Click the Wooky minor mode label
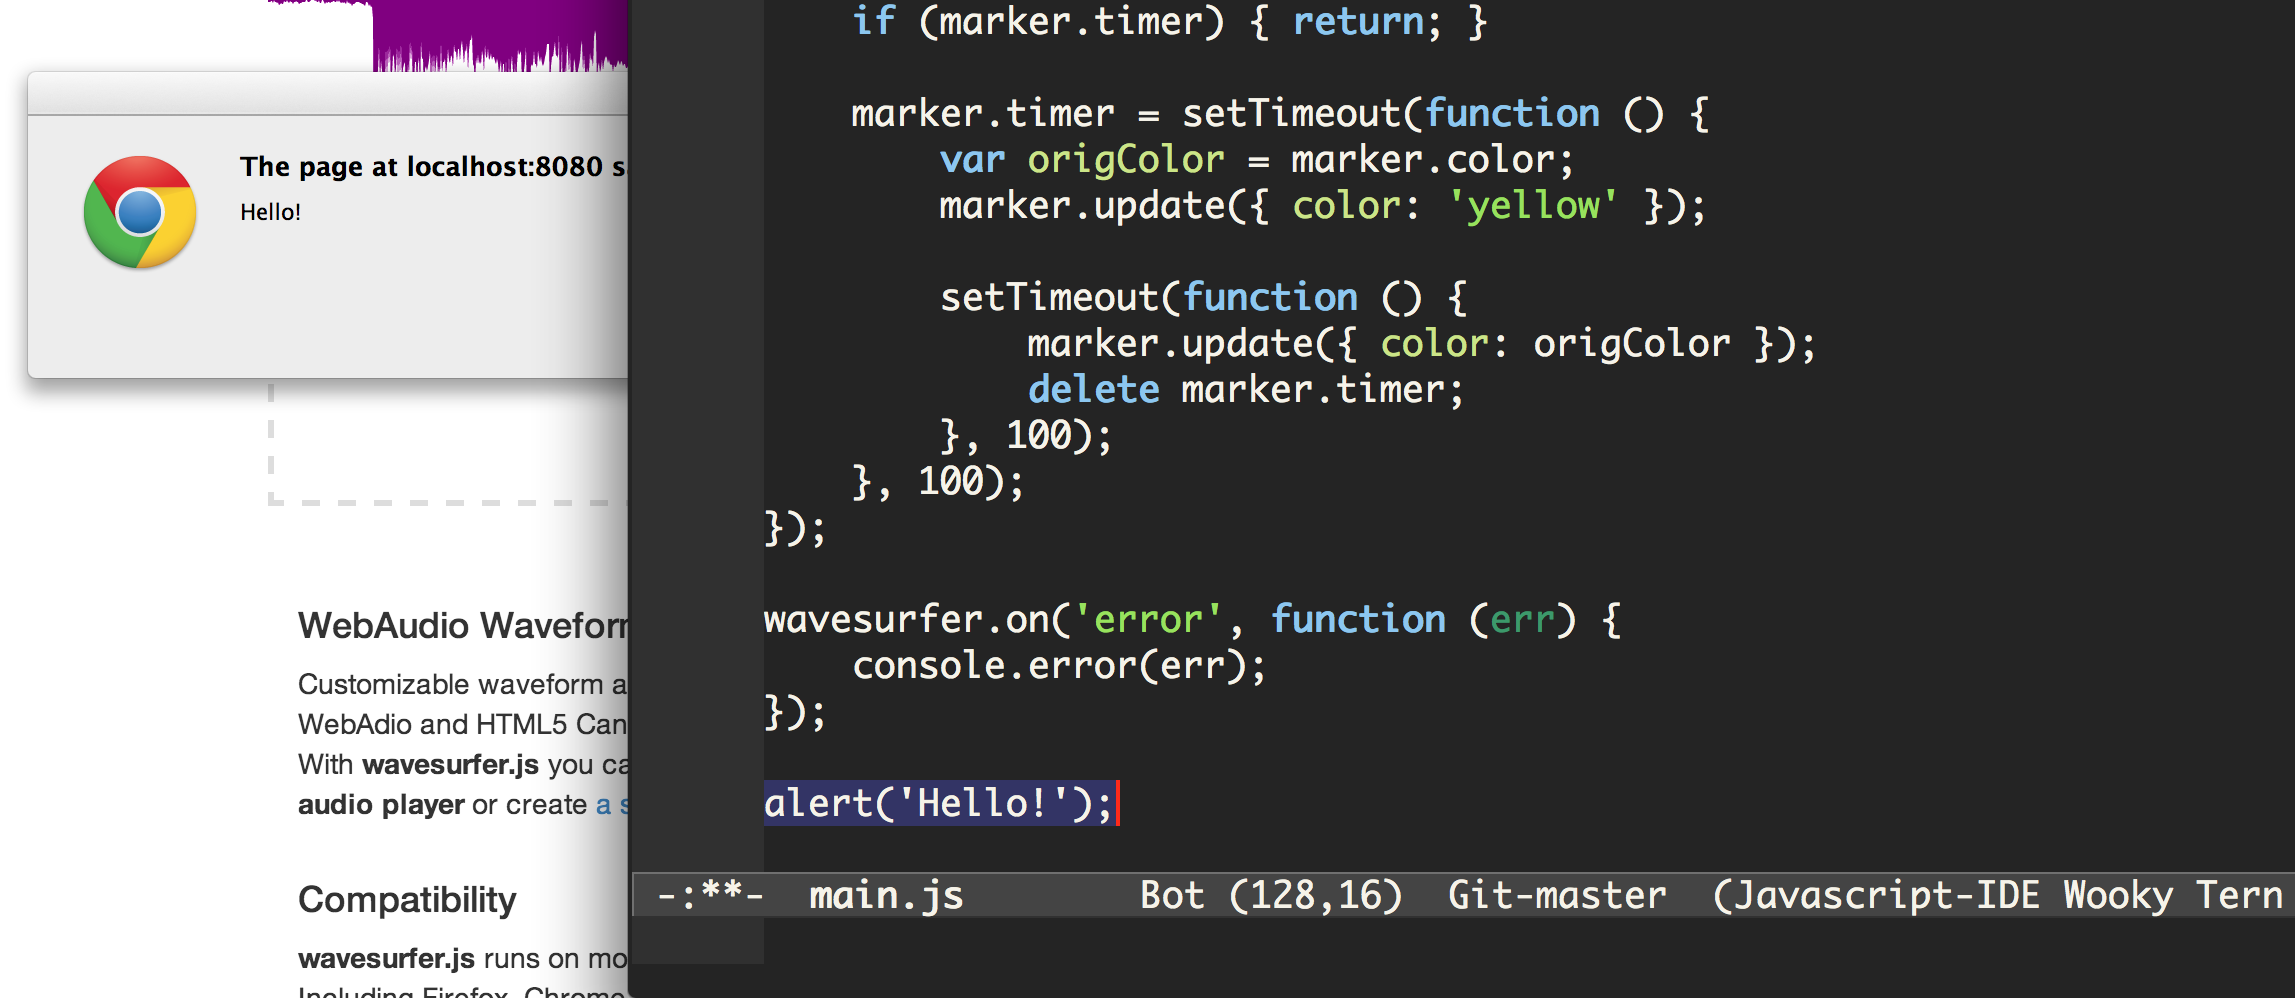The image size is (2295, 998). [x=2118, y=895]
